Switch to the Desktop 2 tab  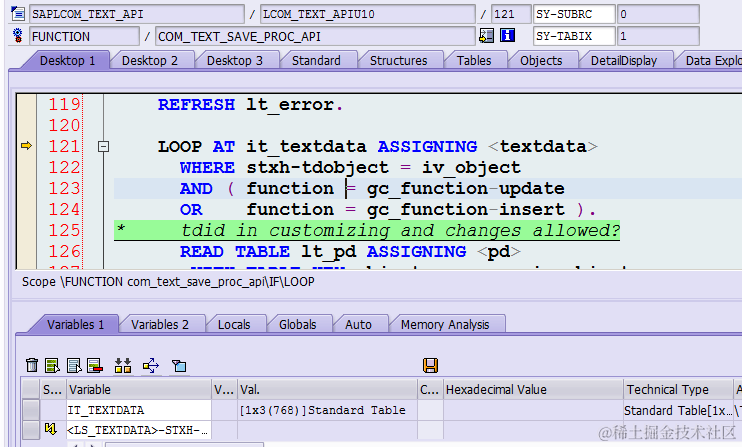[x=150, y=61]
